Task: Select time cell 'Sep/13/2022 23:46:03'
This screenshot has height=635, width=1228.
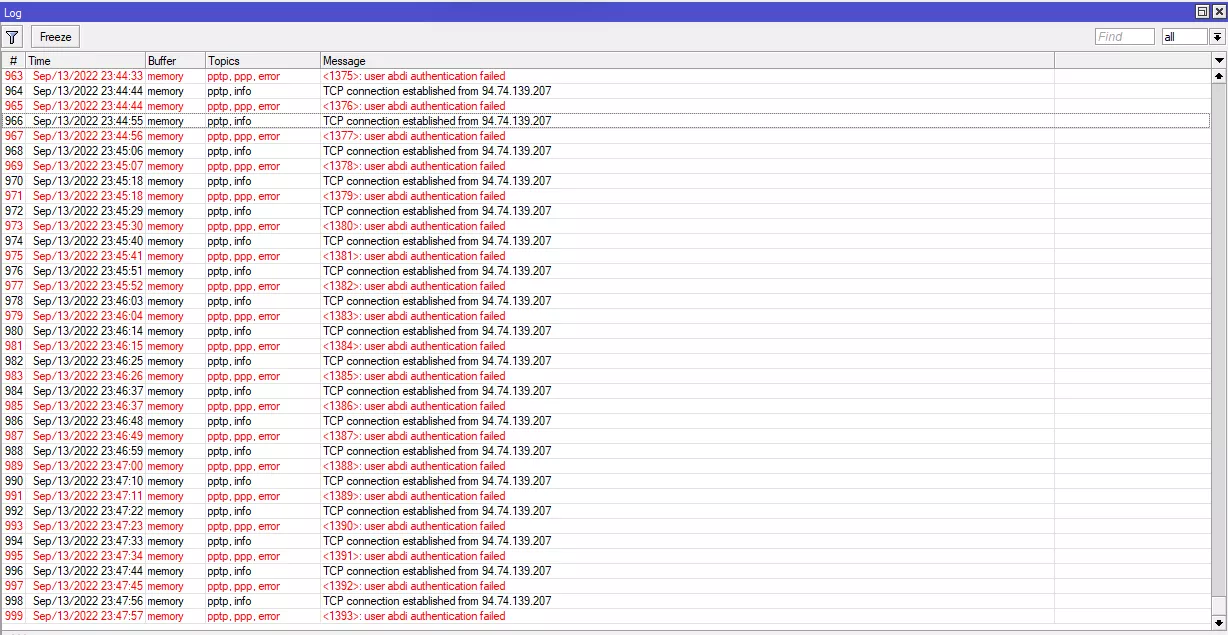Action: [x=88, y=301]
